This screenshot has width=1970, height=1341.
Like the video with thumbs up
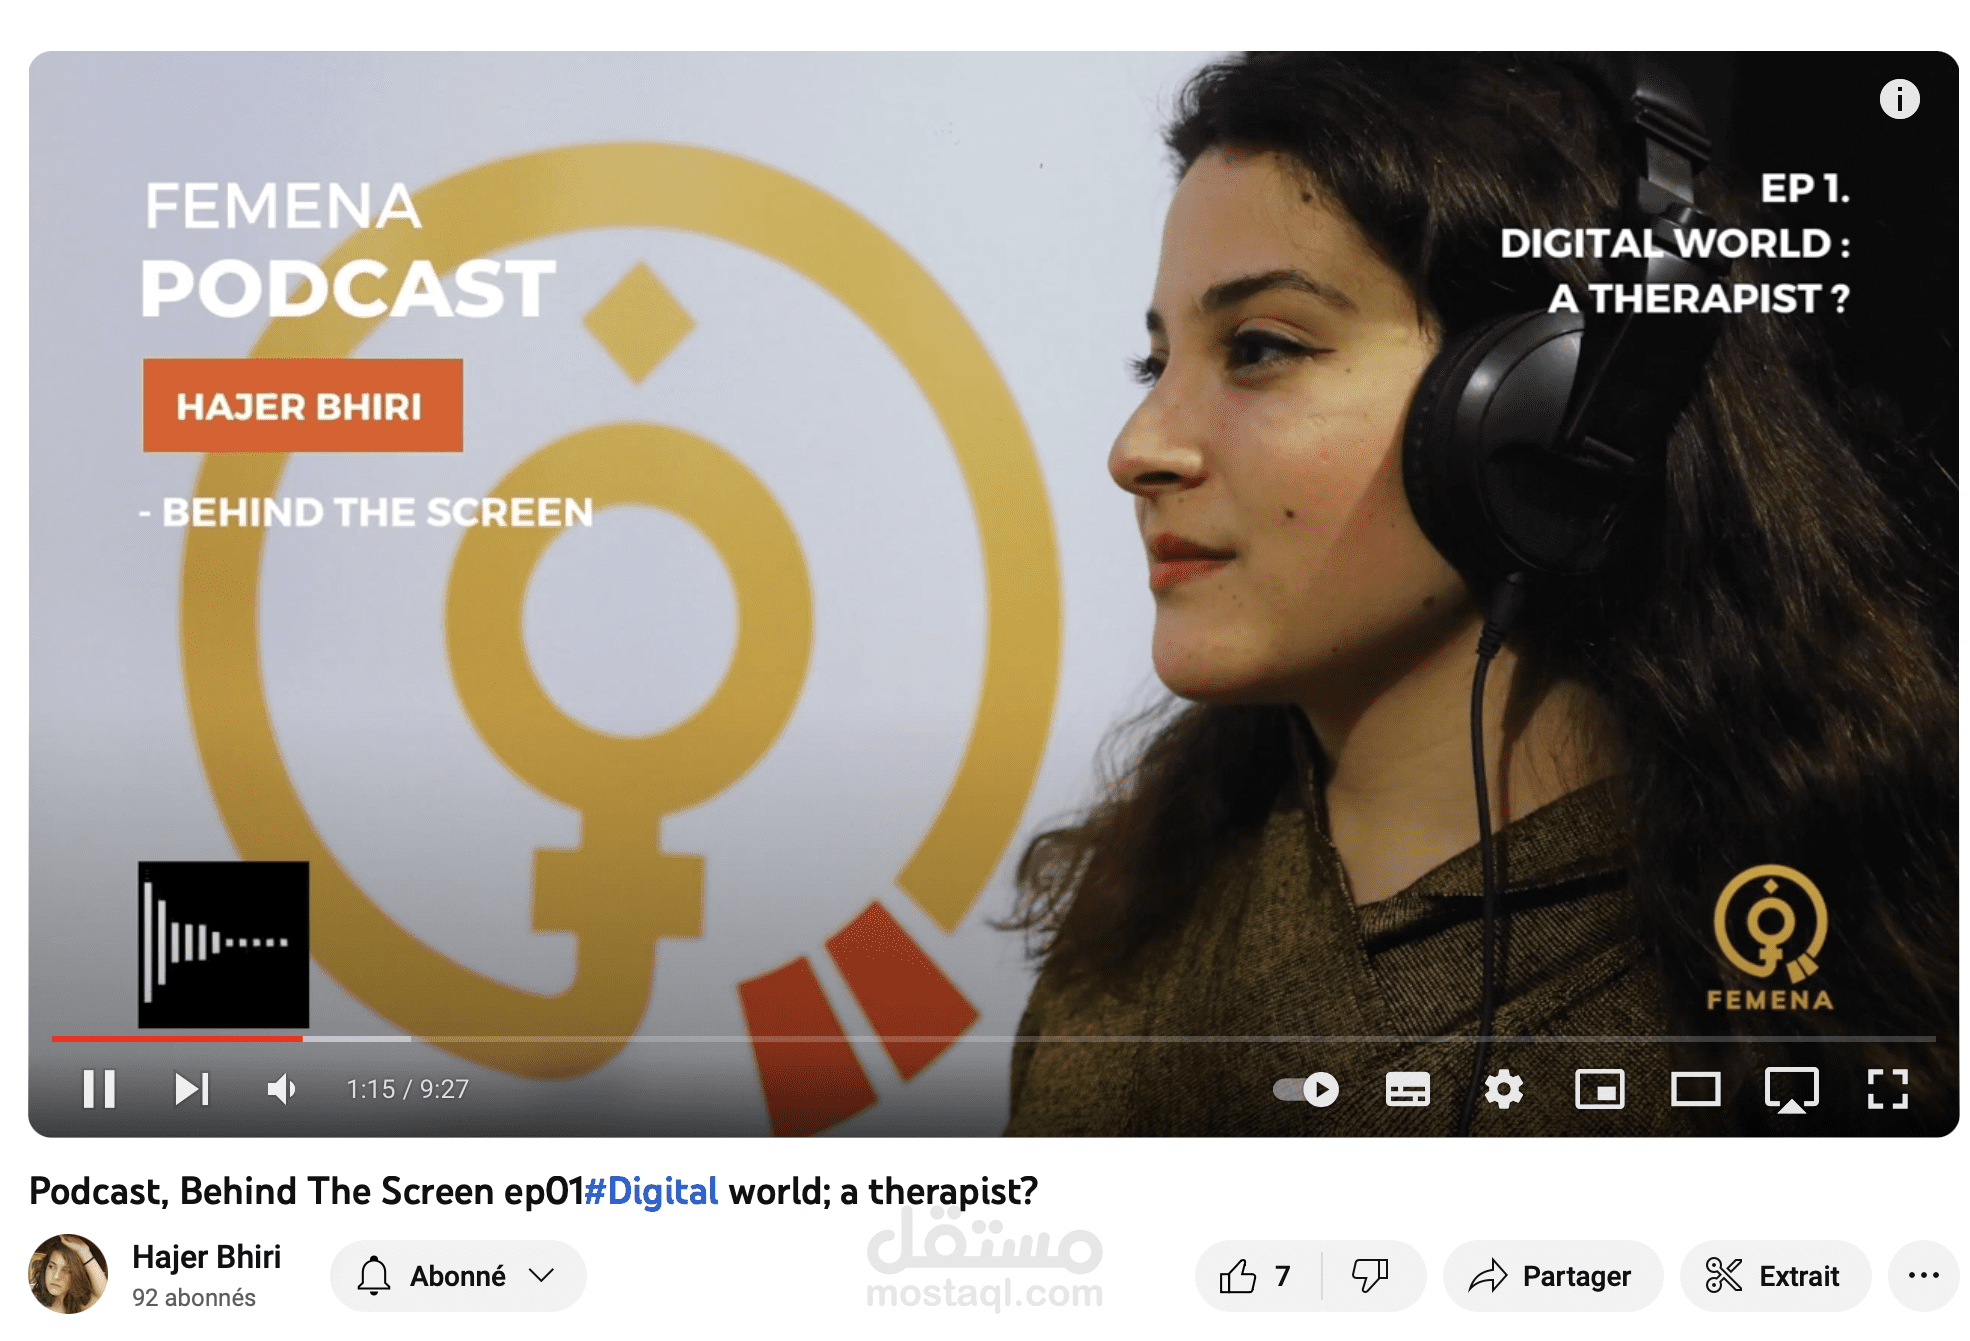(1257, 1276)
